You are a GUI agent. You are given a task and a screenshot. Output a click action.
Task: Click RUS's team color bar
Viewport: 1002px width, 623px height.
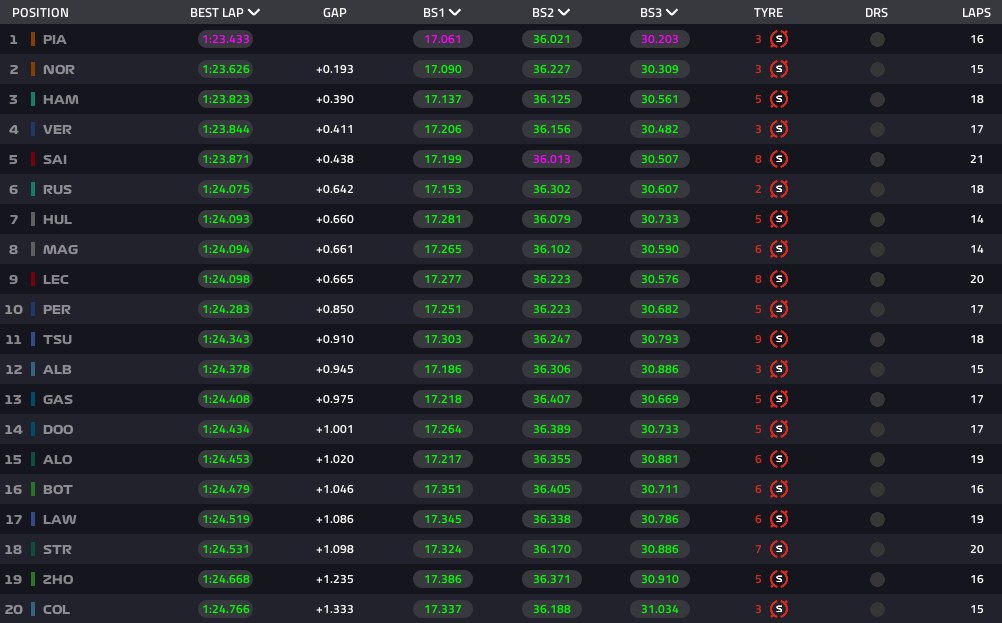pyautogui.click(x=33, y=189)
